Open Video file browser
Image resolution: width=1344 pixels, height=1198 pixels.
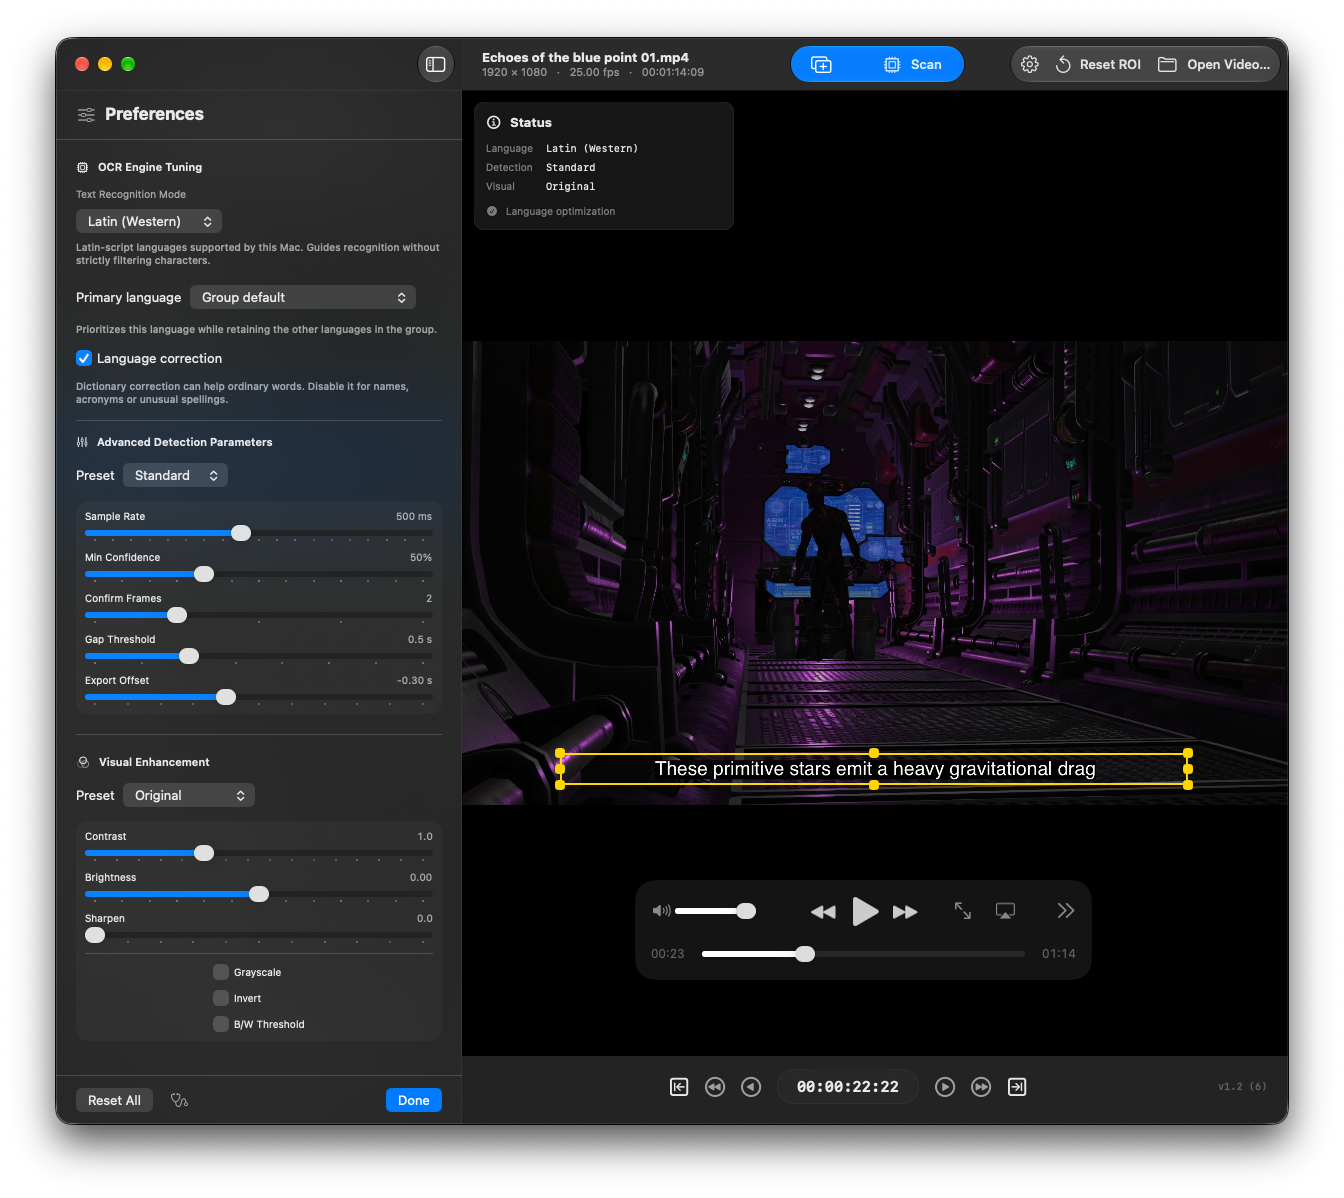1214,64
